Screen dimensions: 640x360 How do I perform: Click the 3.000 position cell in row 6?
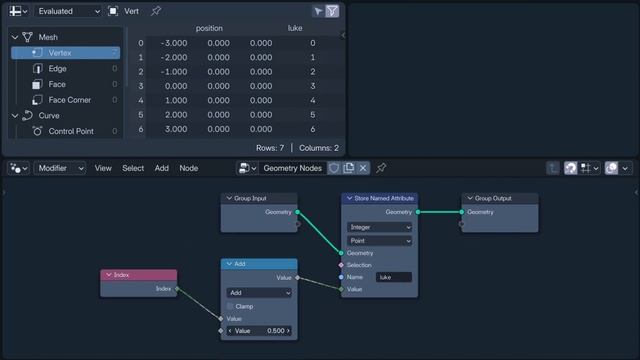[x=176, y=129]
